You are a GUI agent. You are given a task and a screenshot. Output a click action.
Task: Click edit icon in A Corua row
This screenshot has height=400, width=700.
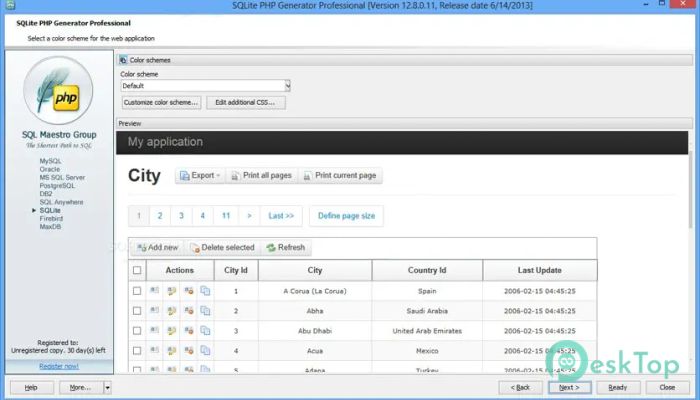tap(171, 291)
